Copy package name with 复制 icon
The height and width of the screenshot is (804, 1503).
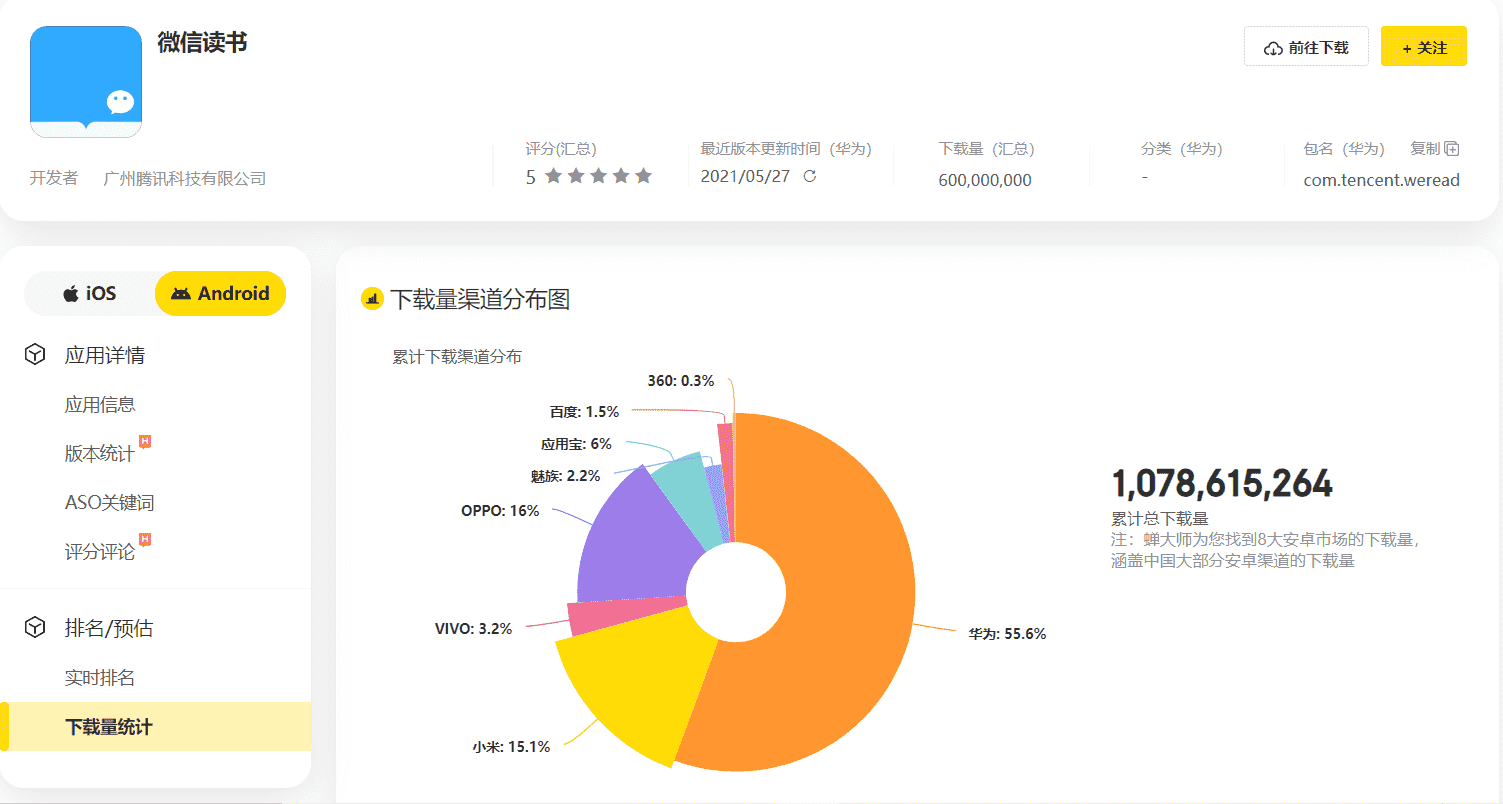pos(1452,149)
